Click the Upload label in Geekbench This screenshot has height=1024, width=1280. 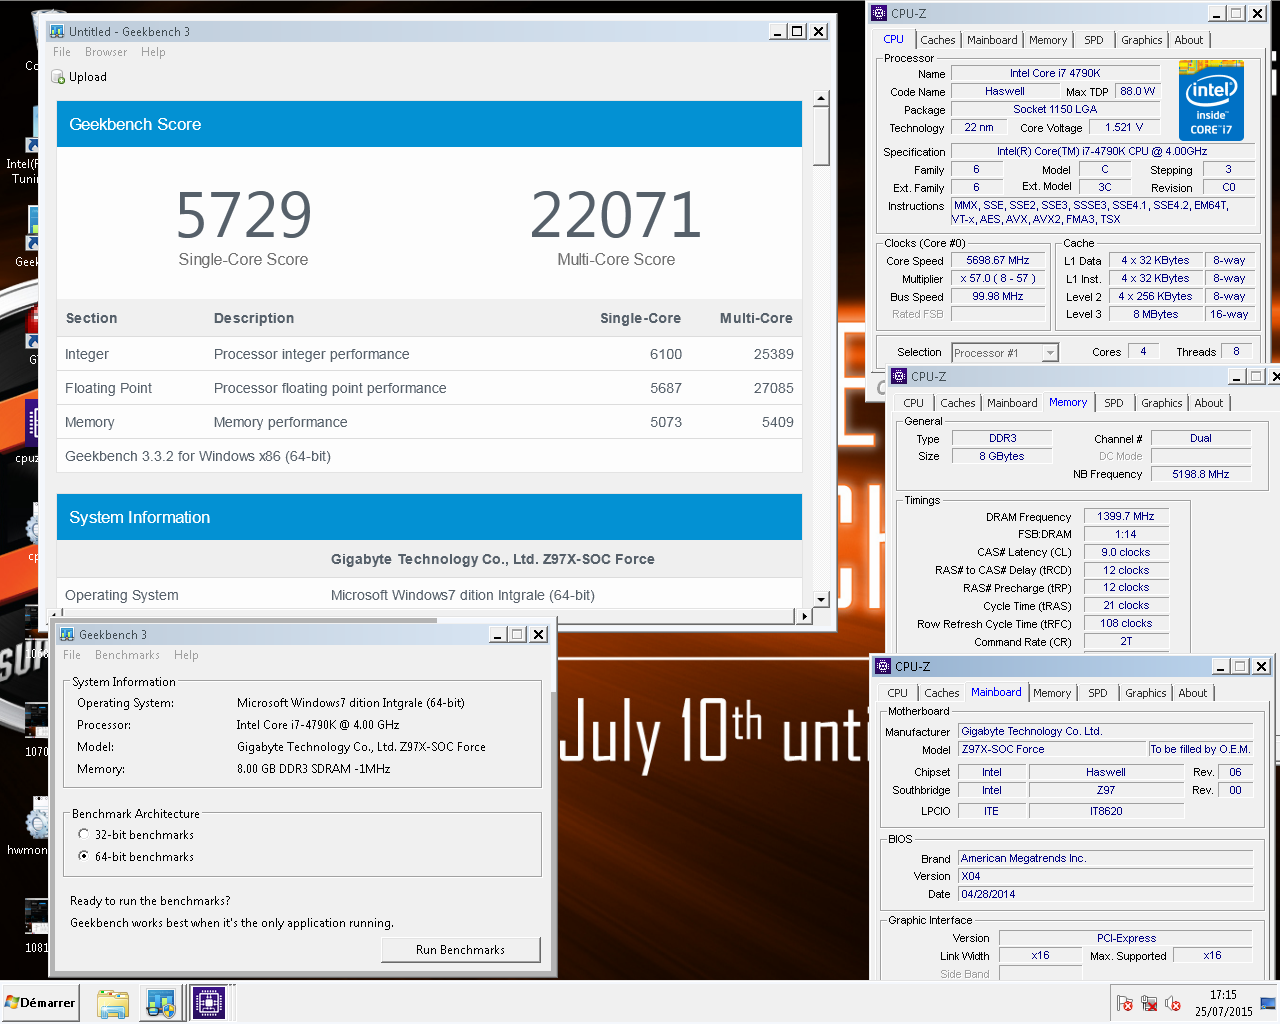coord(88,77)
